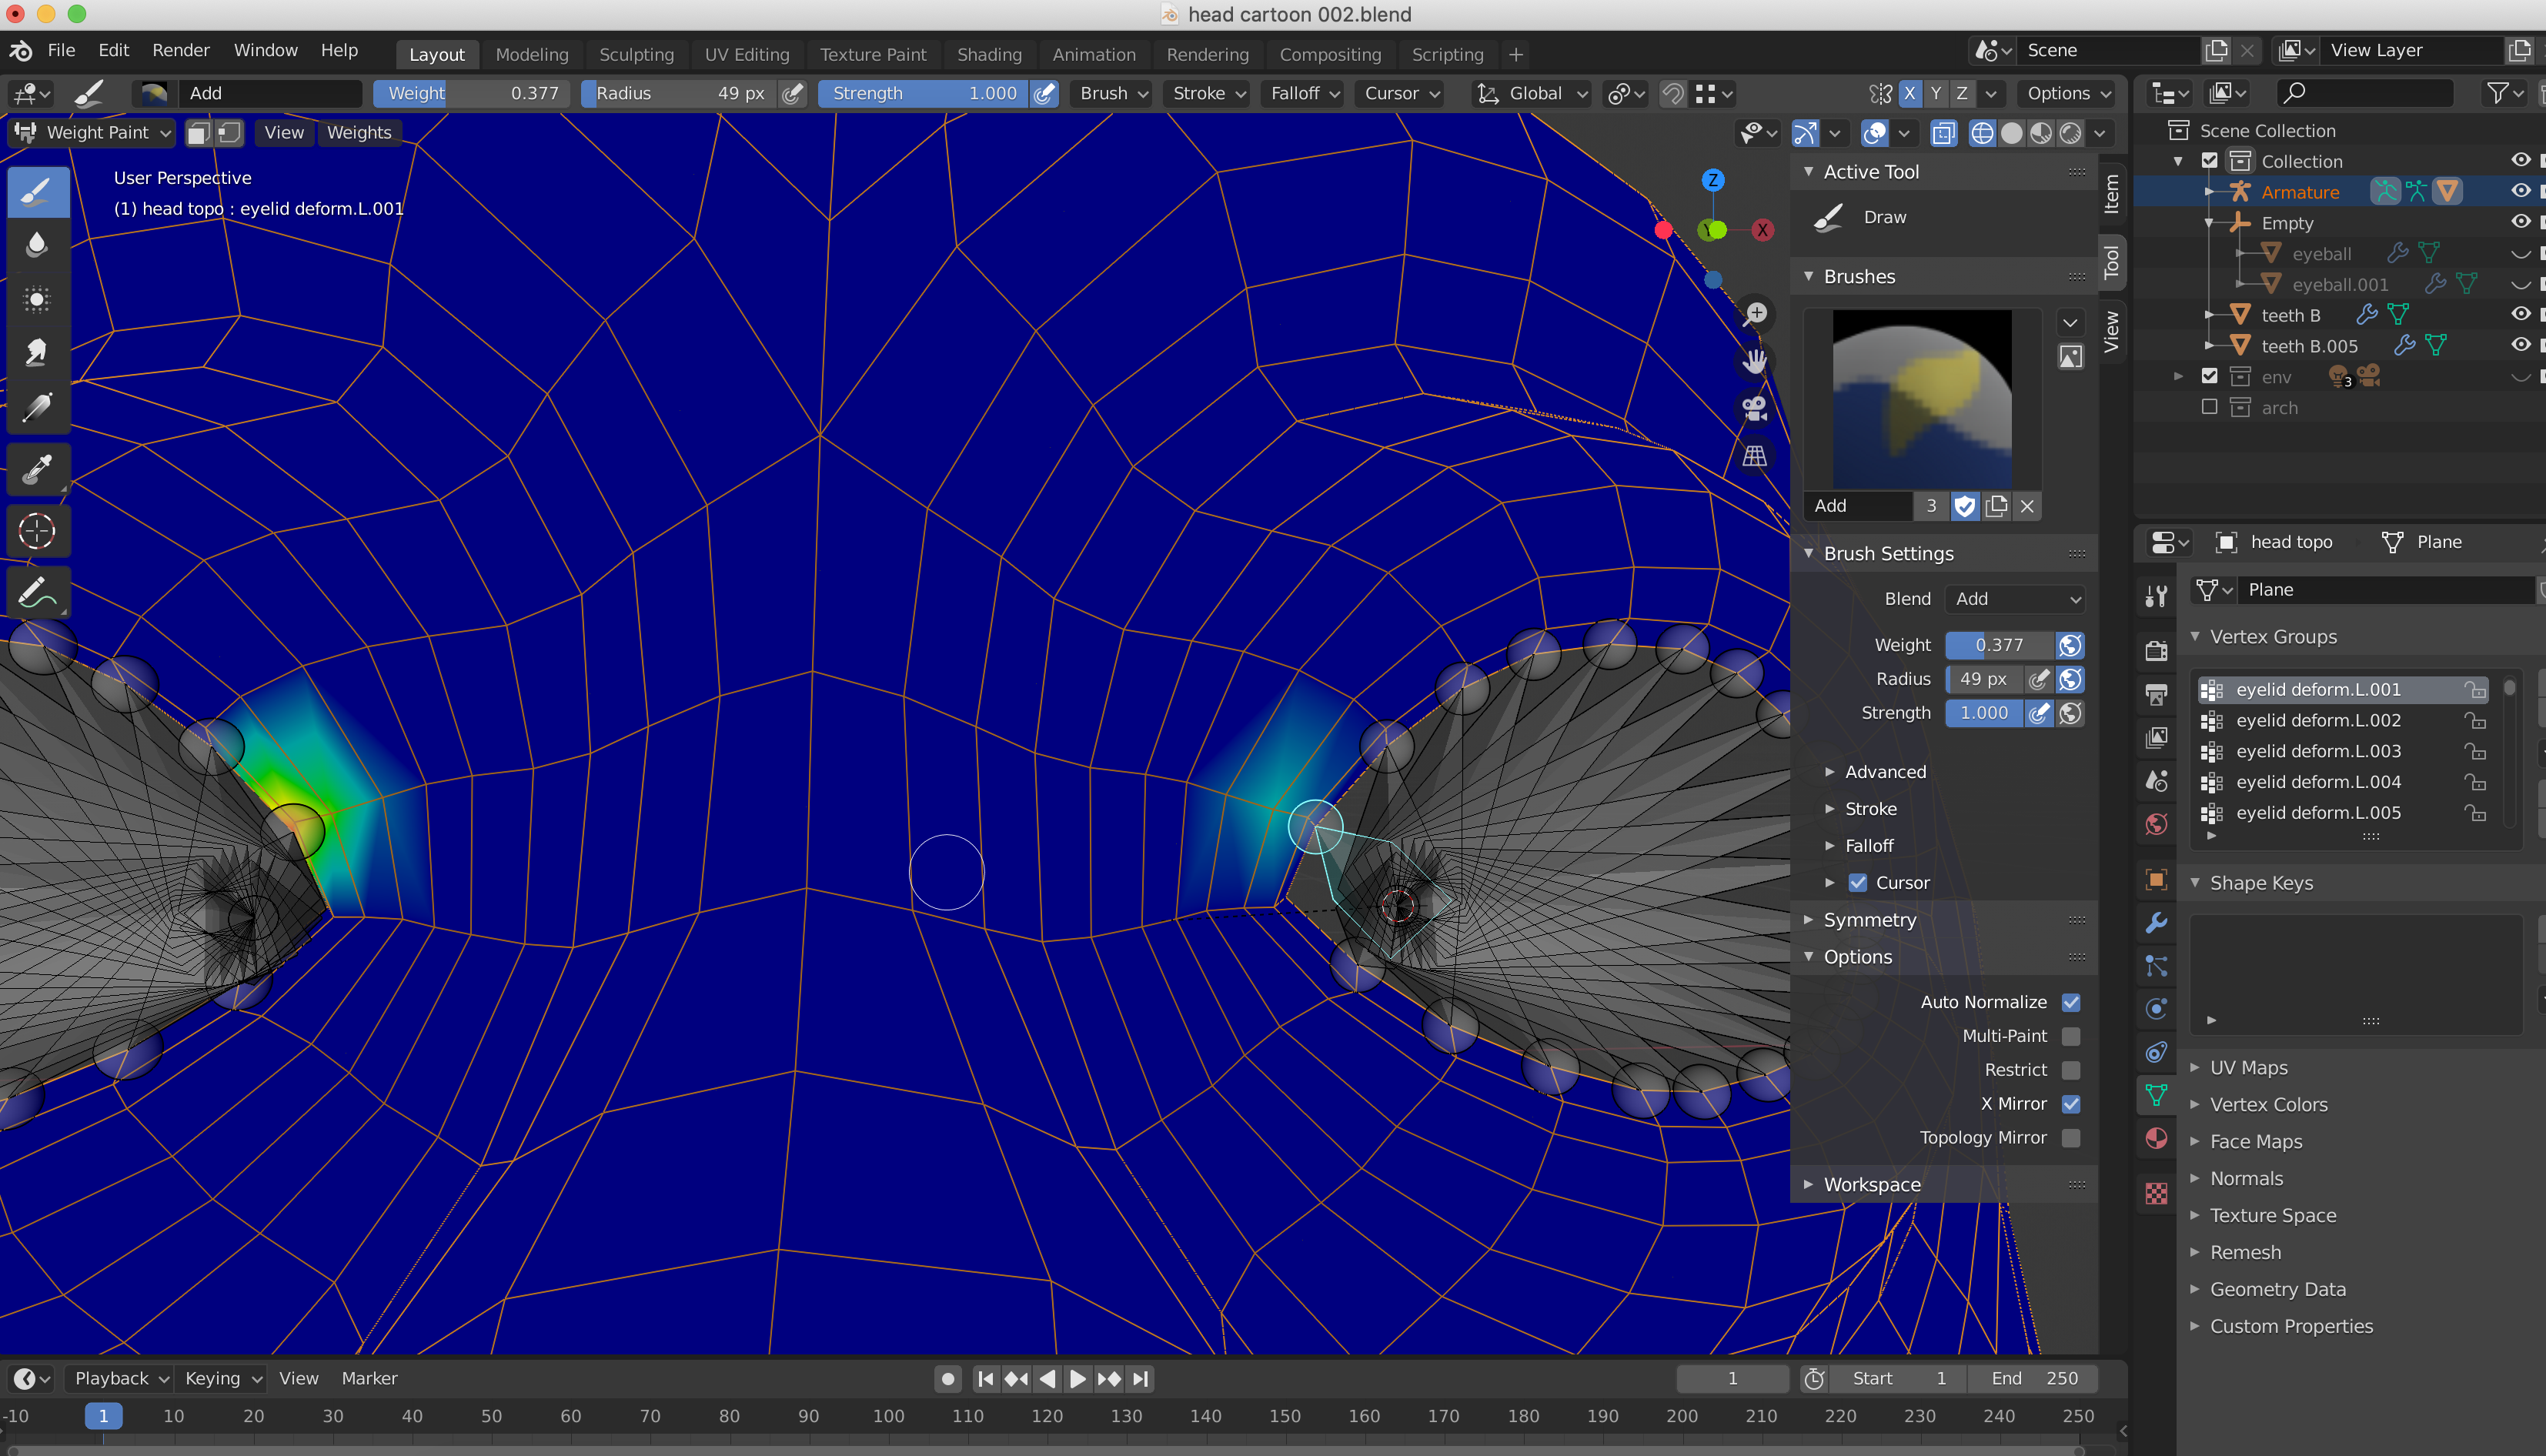
Task: Toggle camera view icon in viewport
Action: coord(1755,408)
